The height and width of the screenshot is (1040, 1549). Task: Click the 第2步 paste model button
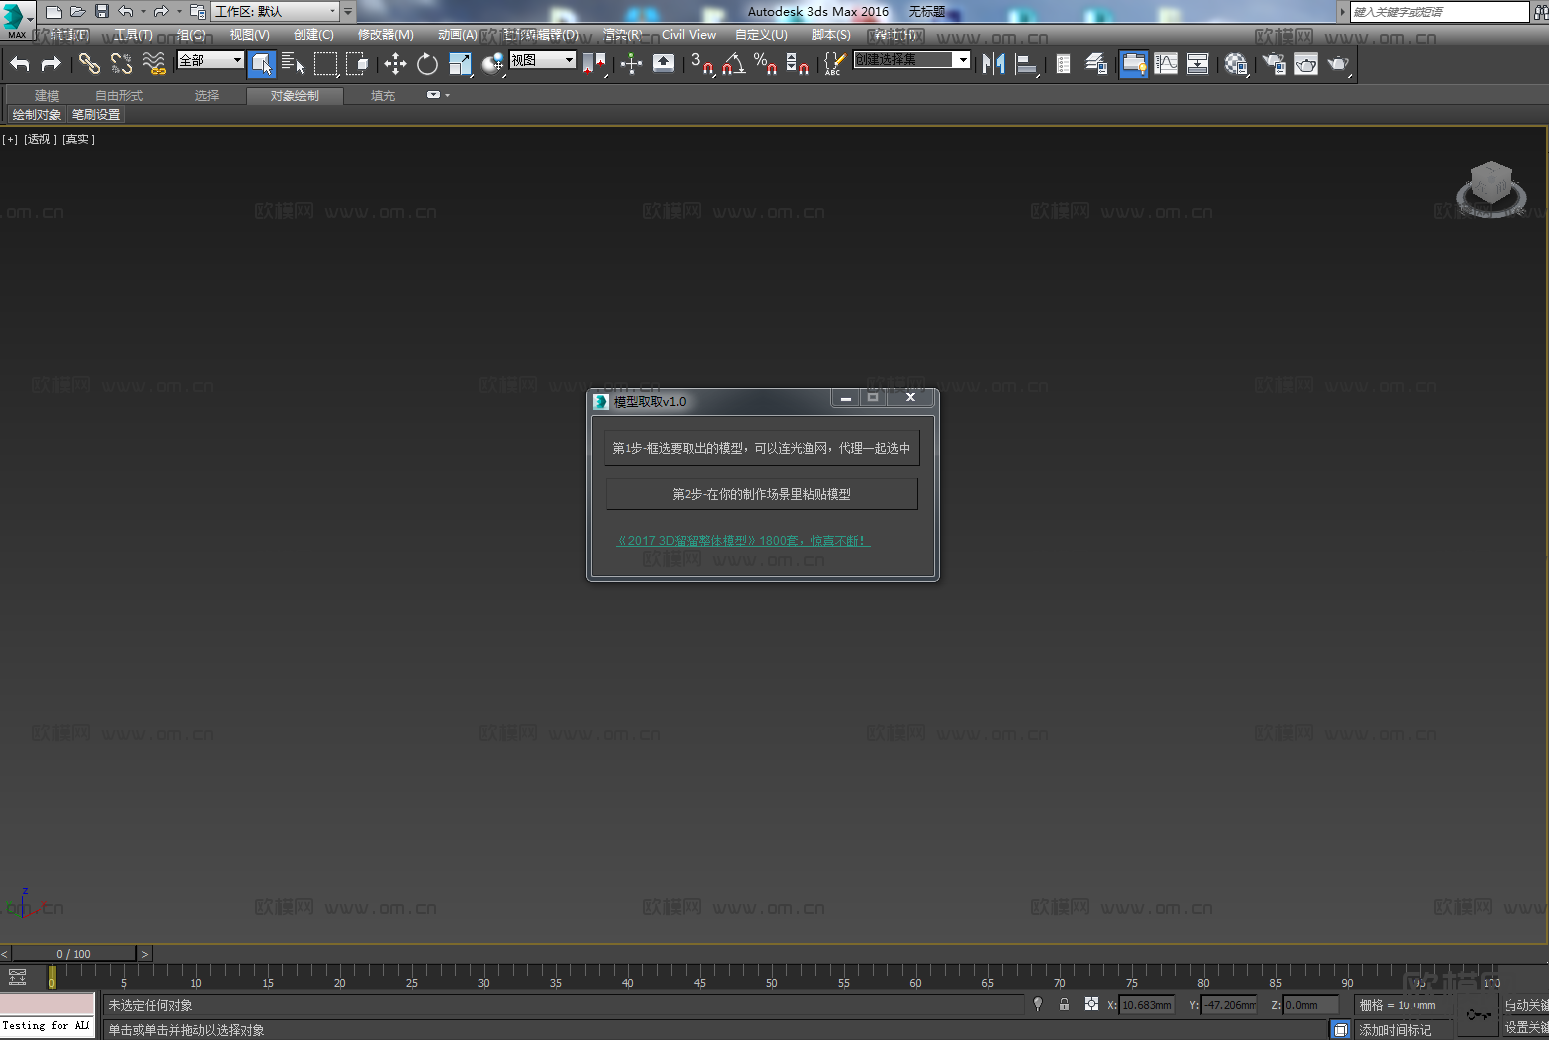[x=761, y=494]
